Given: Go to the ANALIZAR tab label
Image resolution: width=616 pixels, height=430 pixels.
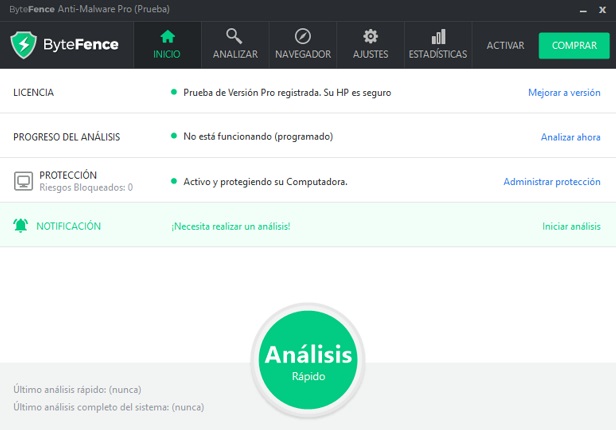Looking at the screenshot, I should point(235,54).
